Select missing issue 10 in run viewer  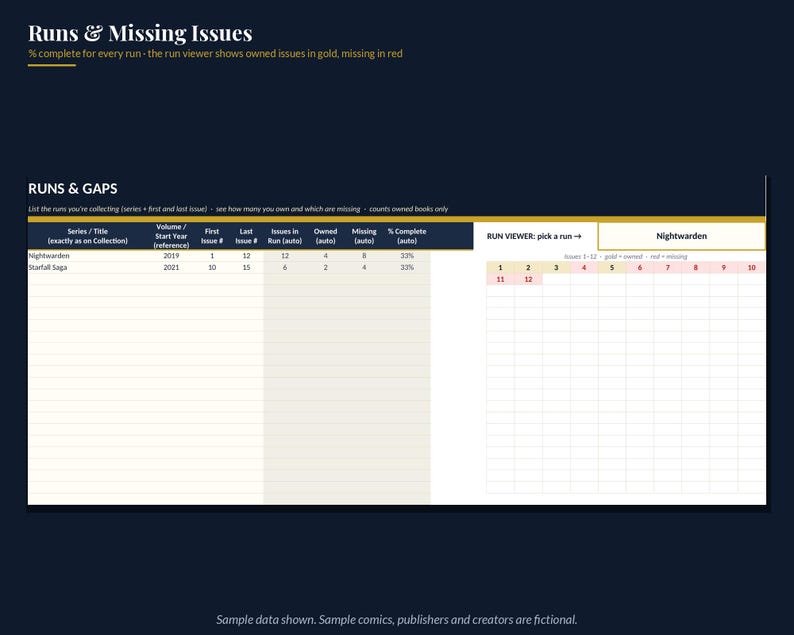tap(751, 267)
